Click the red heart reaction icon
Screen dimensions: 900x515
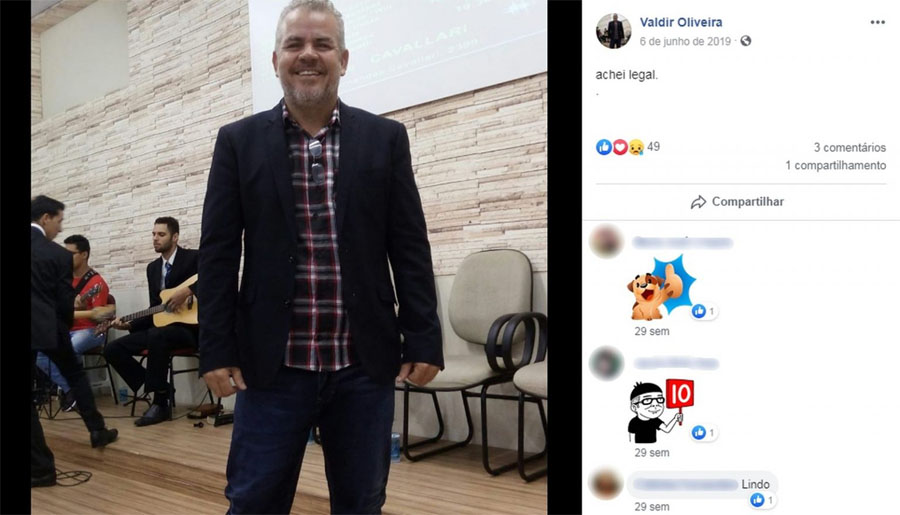pos(620,147)
